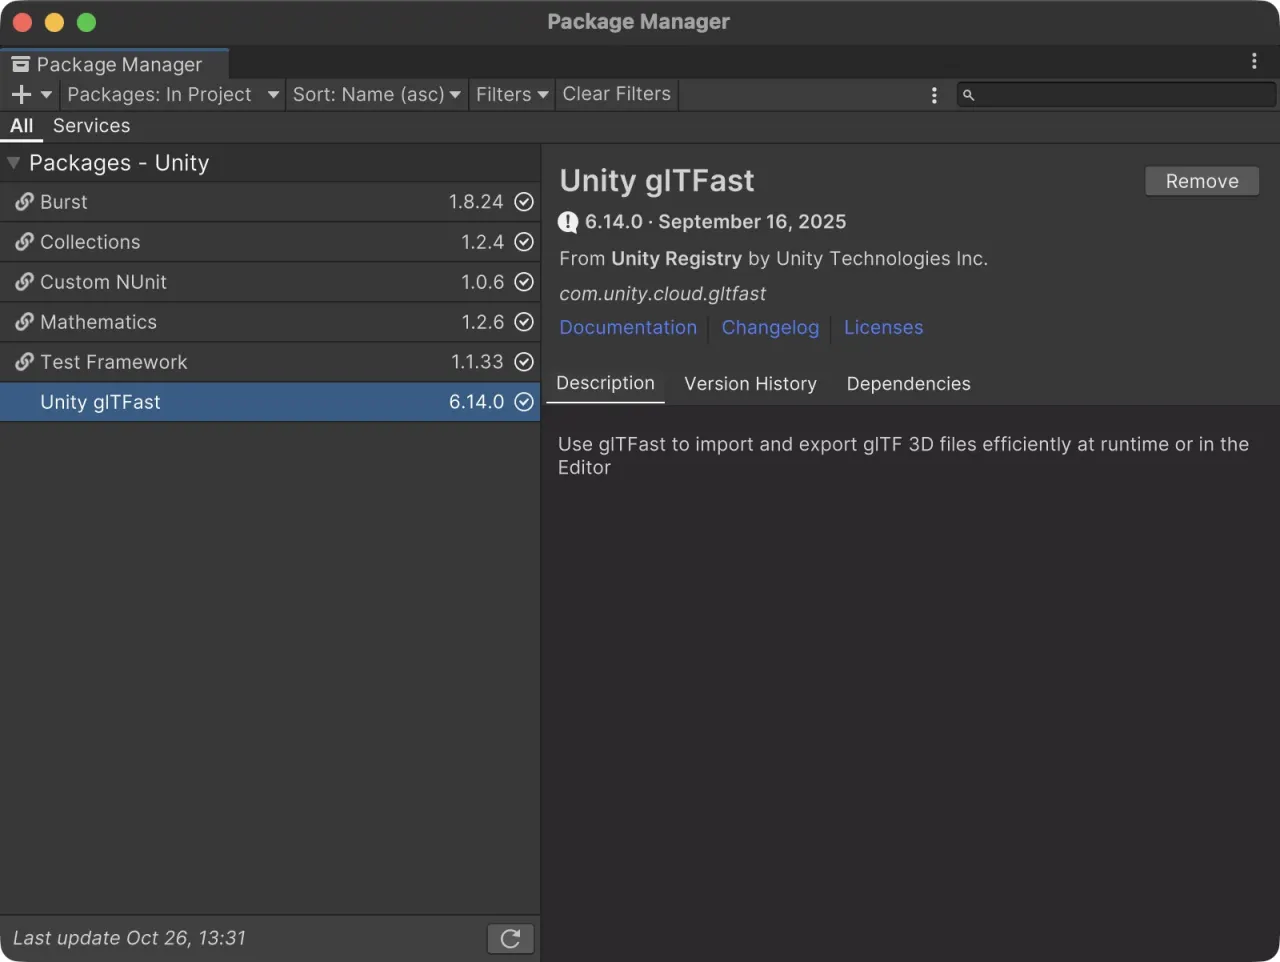Select the Collections package name

[90, 242]
